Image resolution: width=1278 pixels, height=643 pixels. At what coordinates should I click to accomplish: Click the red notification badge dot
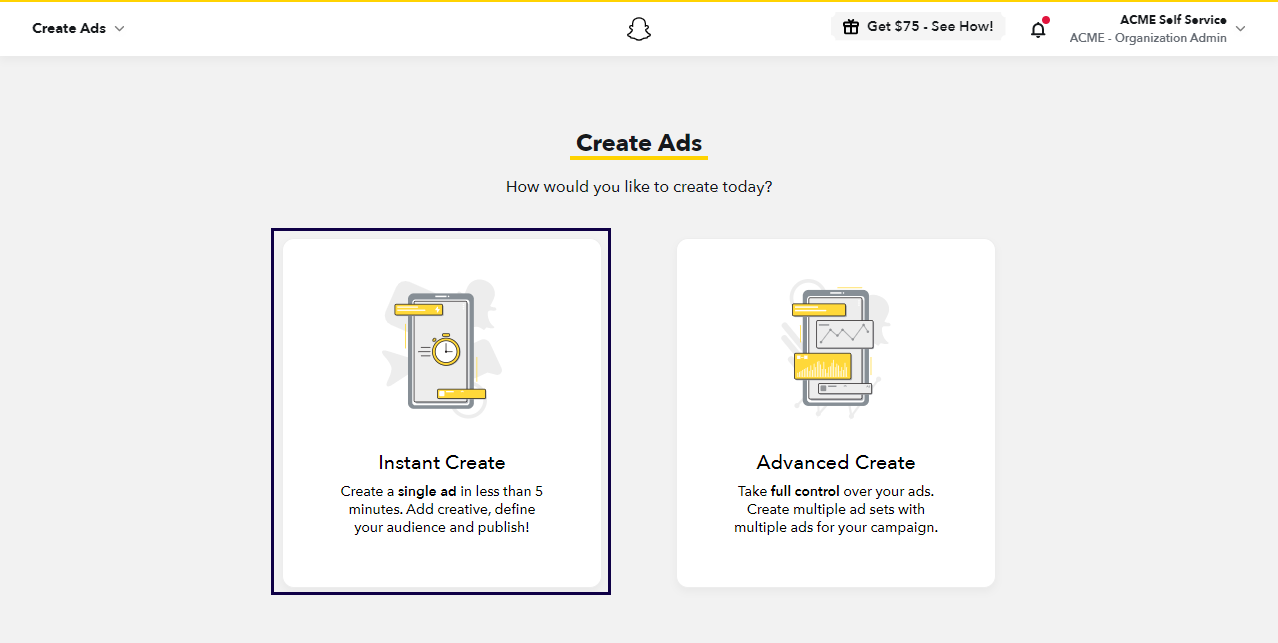pos(1045,20)
